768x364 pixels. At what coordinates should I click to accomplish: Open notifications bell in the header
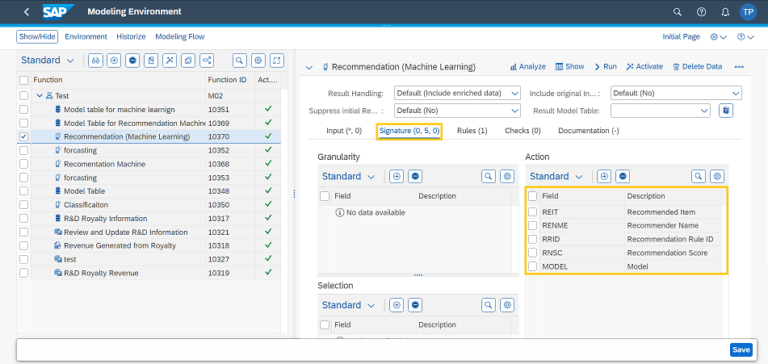[x=725, y=12]
